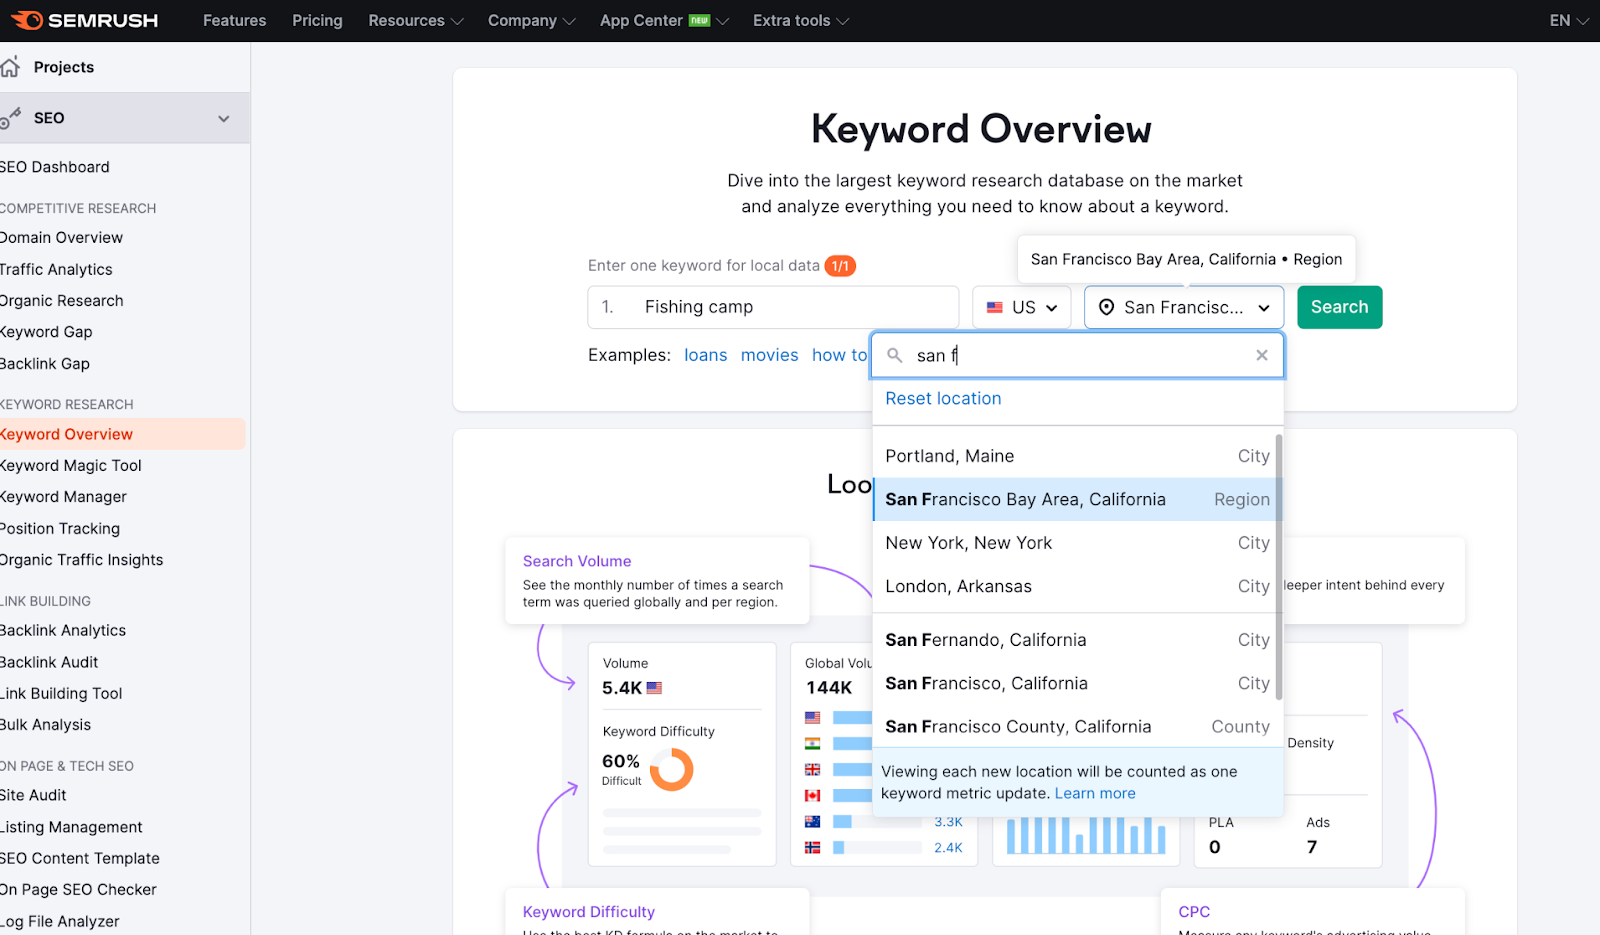
Task: Open Link Building Tool in sidebar
Action: pos(61,693)
